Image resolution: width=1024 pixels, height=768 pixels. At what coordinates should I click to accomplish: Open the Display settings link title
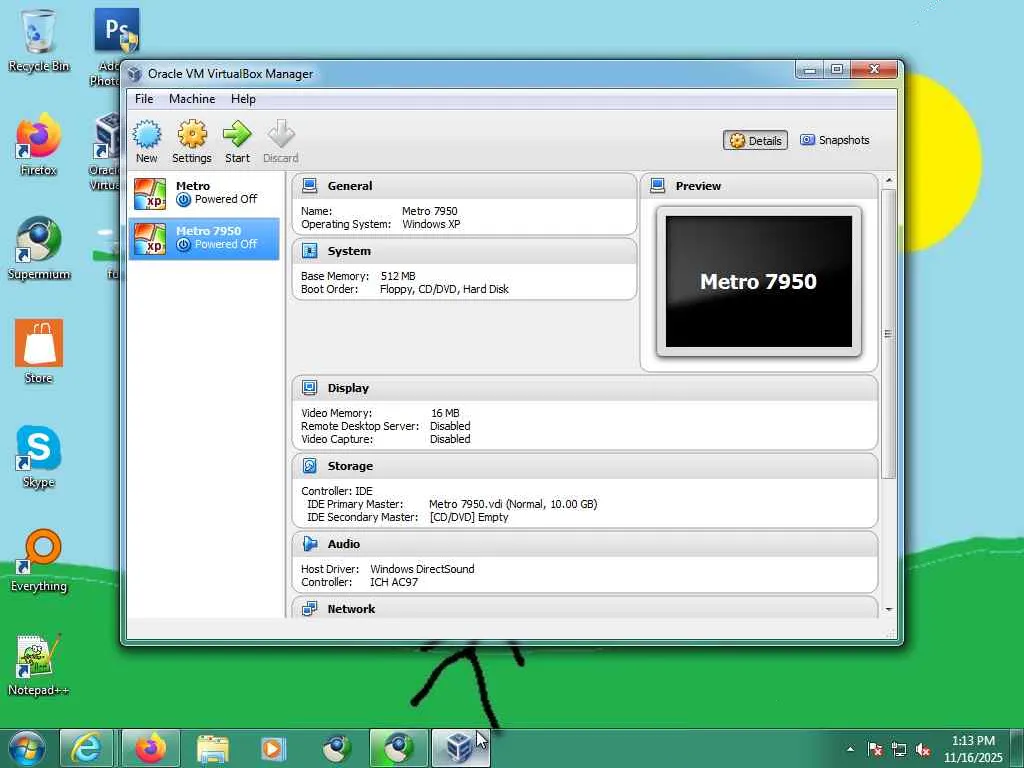[x=348, y=388]
